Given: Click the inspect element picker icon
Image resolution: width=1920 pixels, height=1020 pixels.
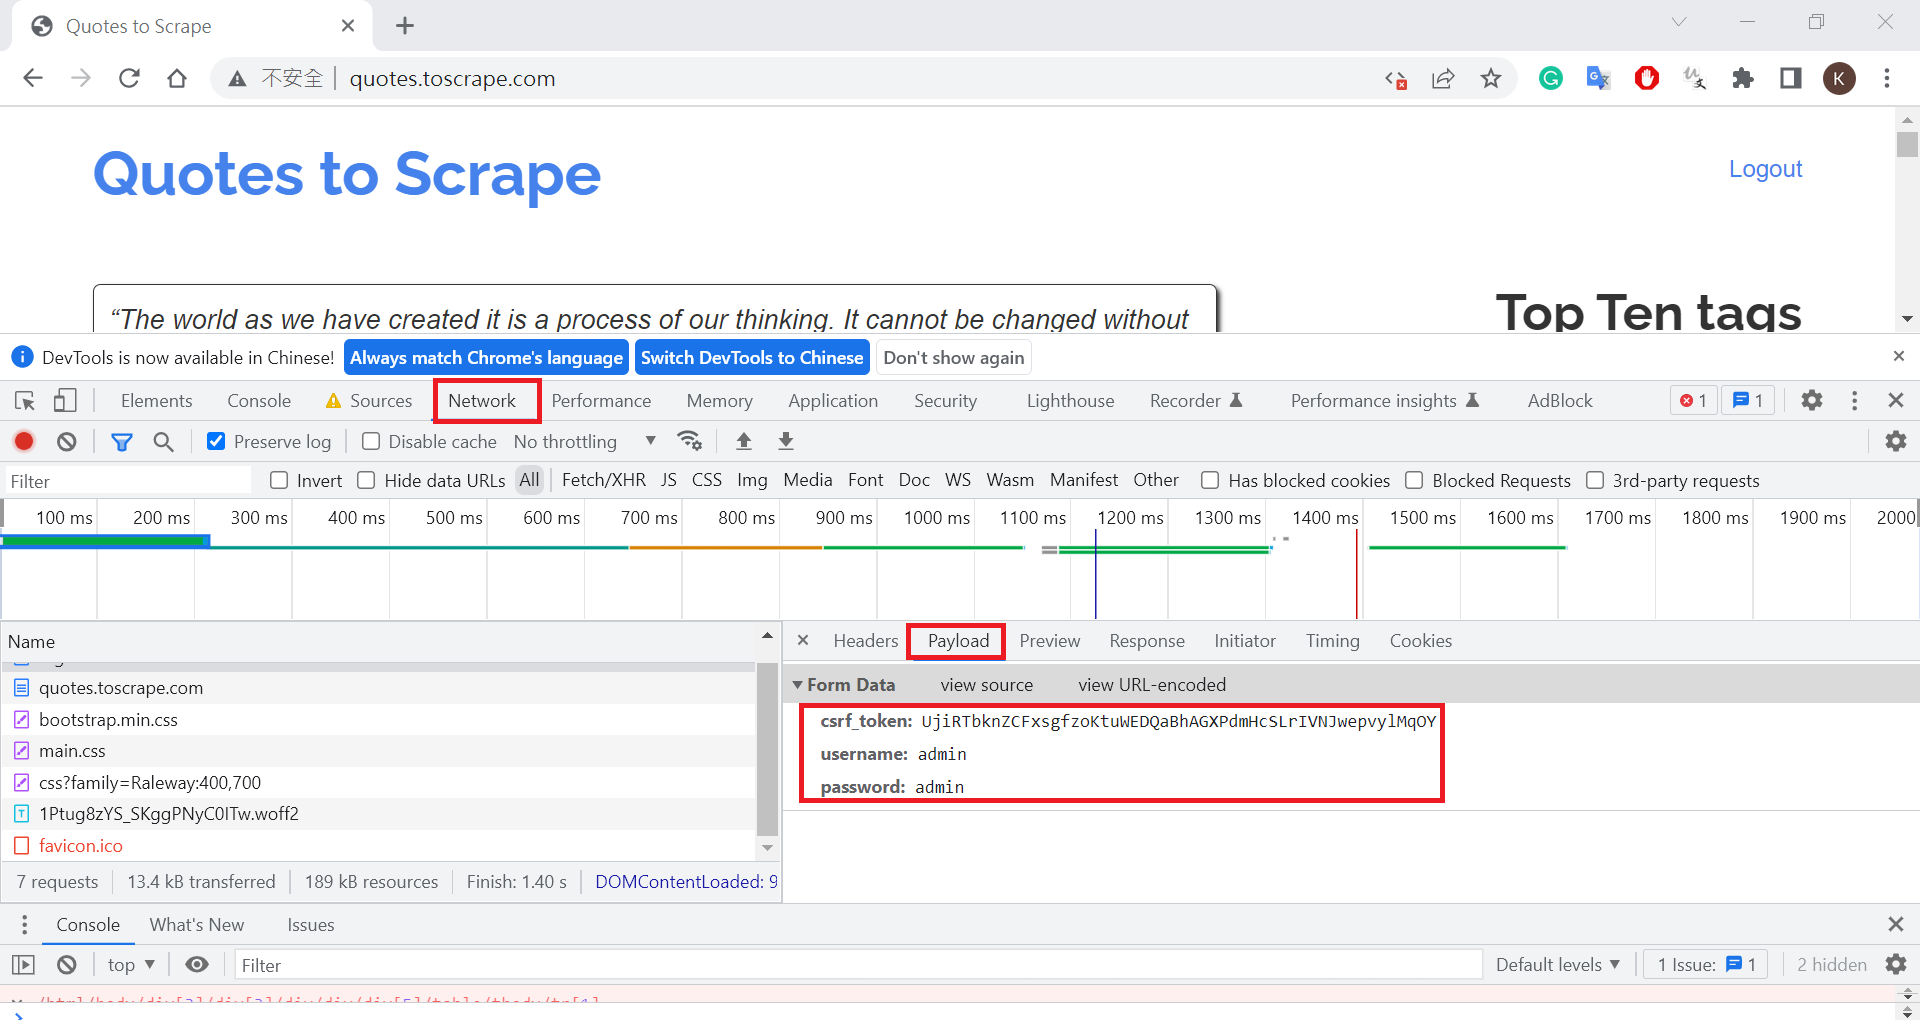Looking at the screenshot, I should click(25, 401).
